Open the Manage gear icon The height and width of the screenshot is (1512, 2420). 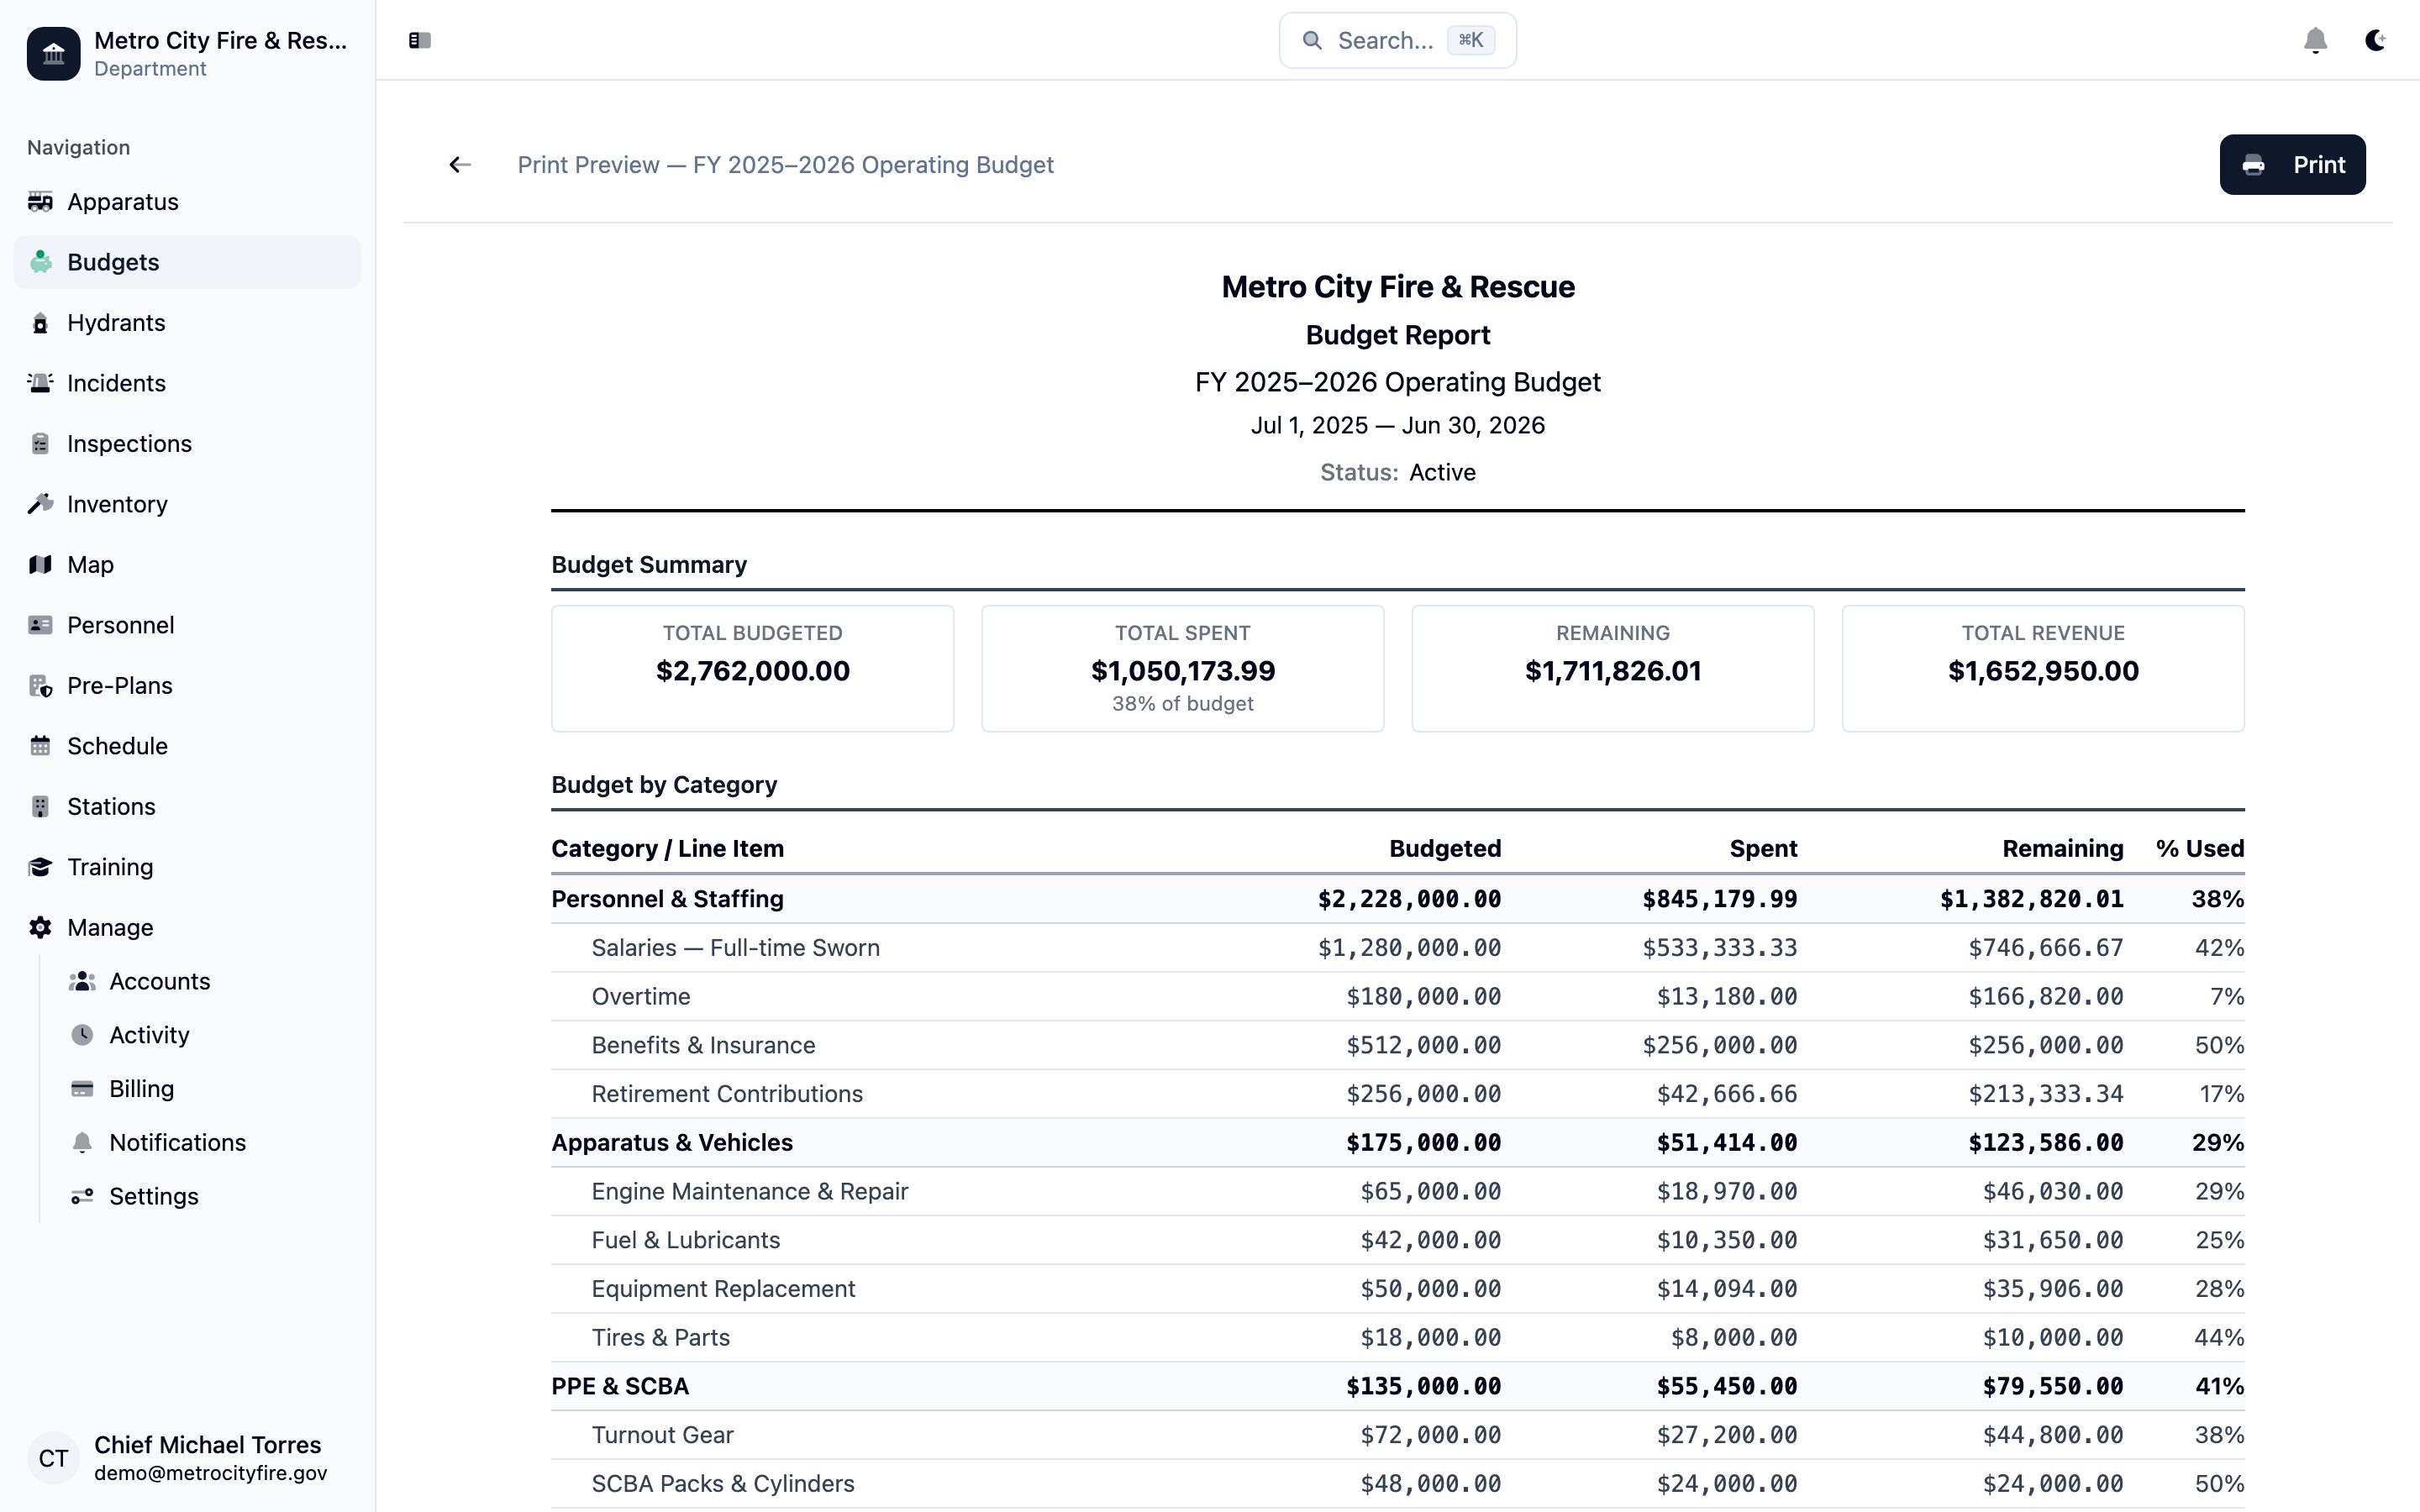(41, 927)
